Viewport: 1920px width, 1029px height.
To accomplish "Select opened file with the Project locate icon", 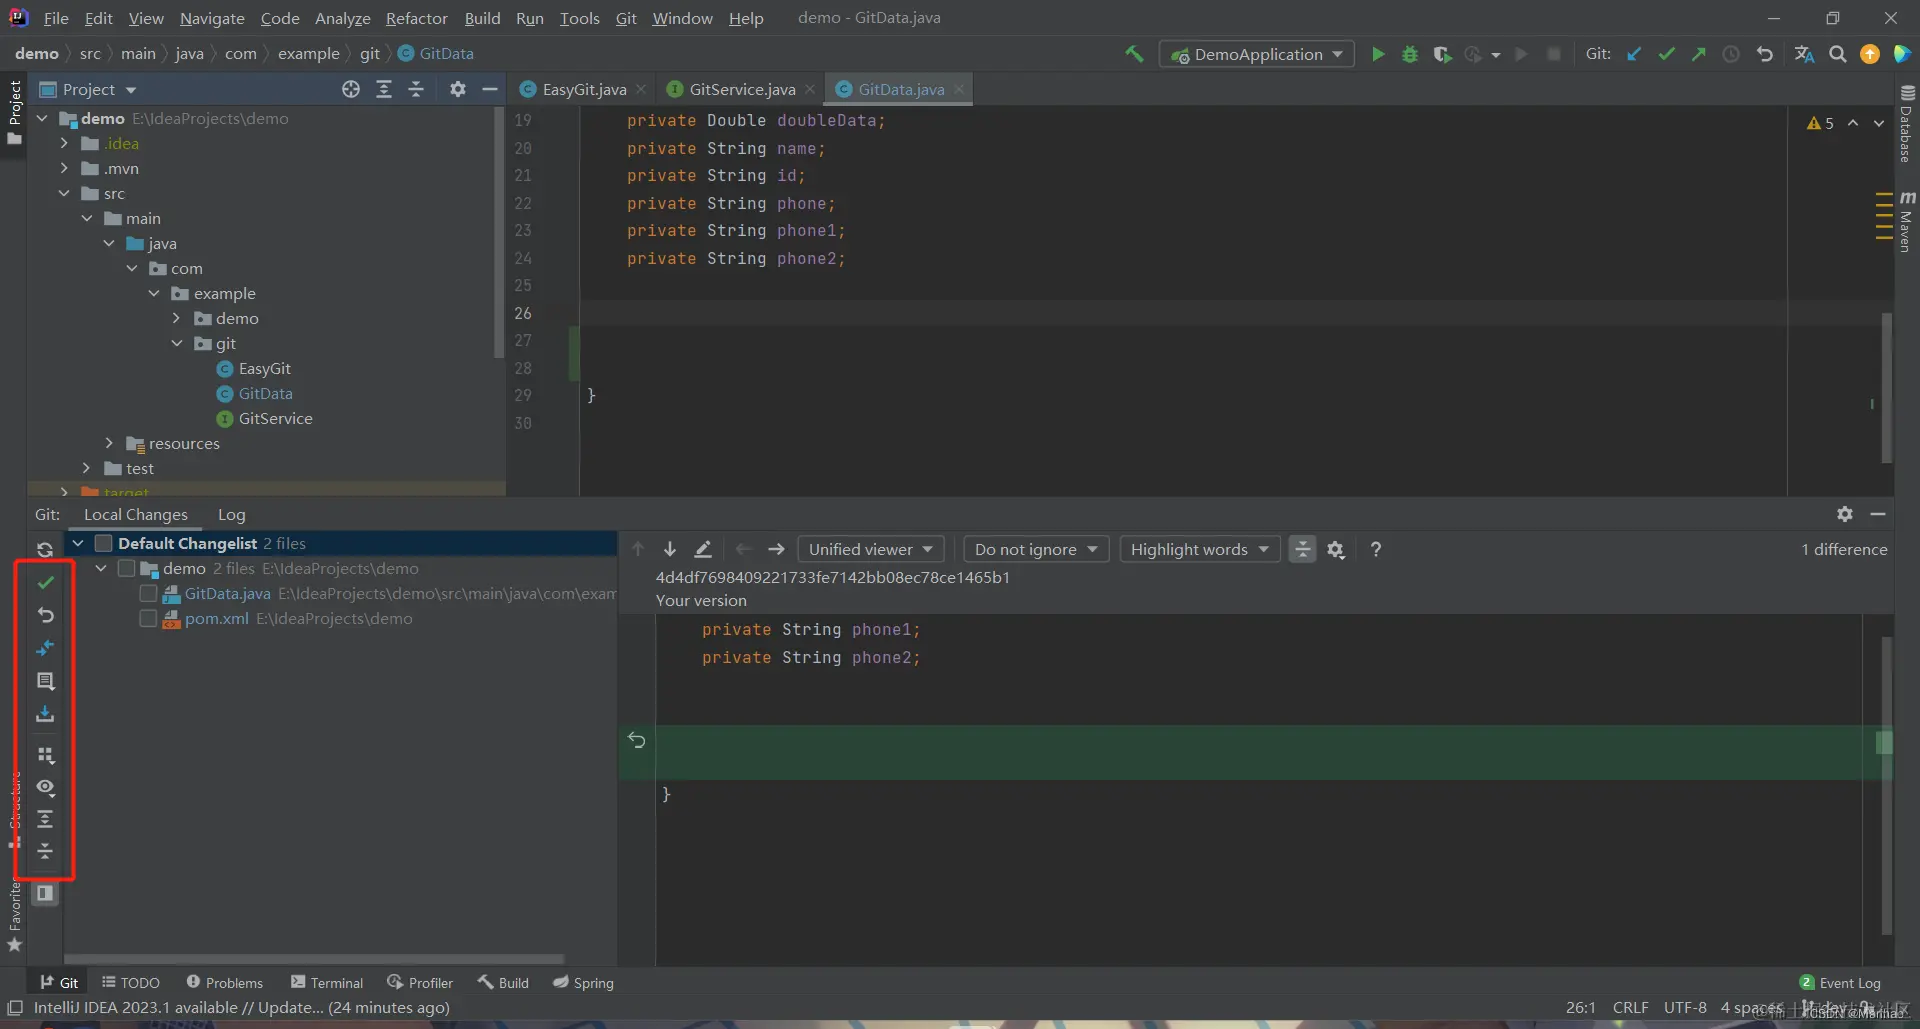I will [351, 89].
